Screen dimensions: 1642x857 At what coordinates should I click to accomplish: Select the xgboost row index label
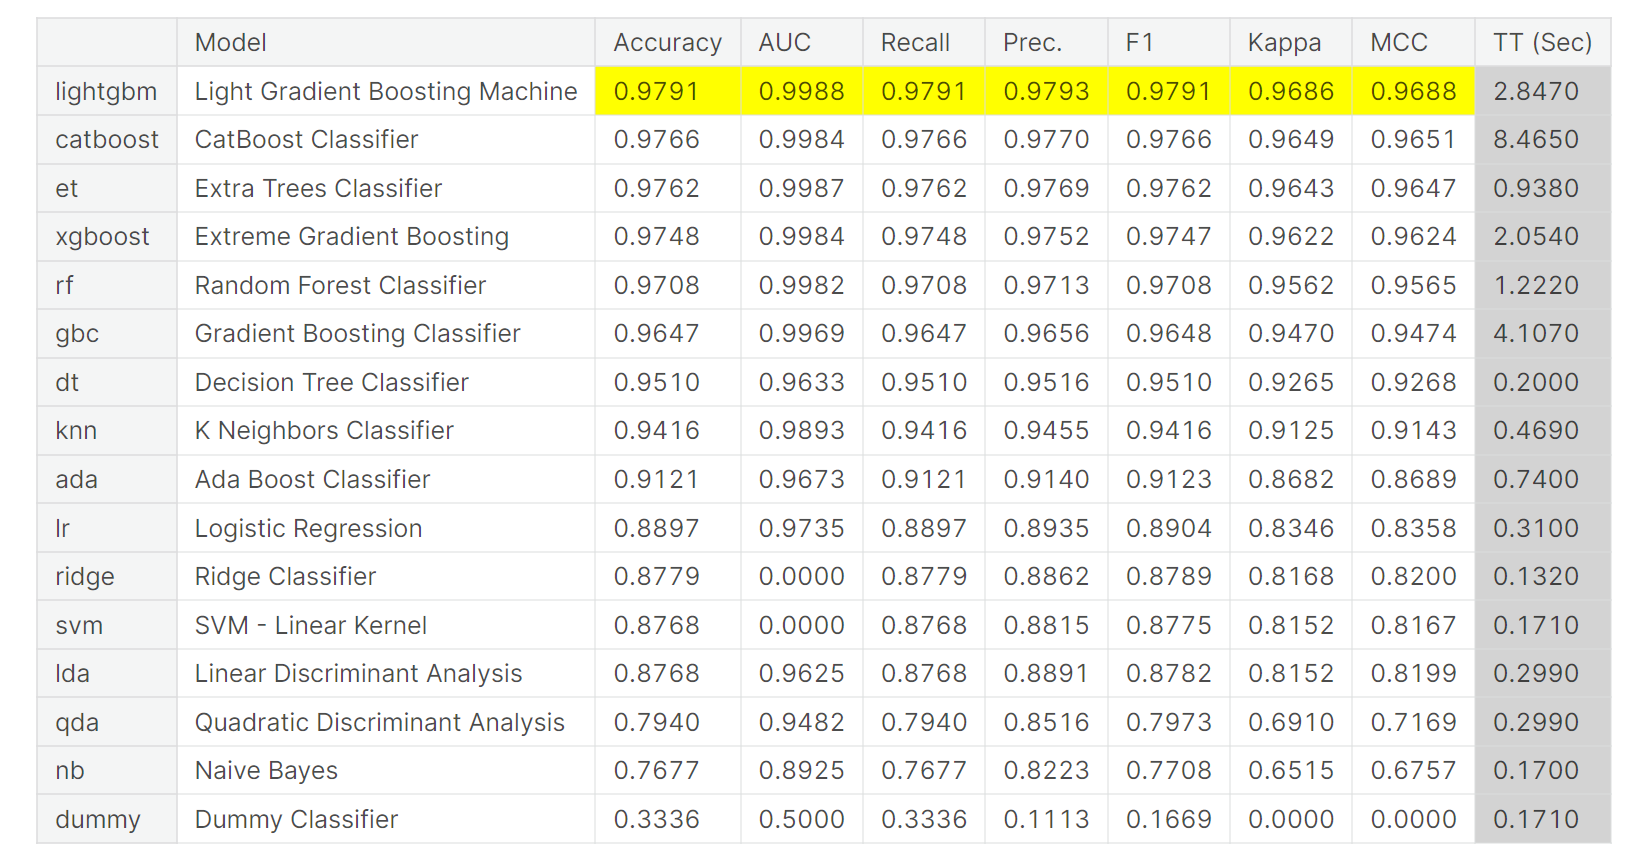click(x=102, y=237)
